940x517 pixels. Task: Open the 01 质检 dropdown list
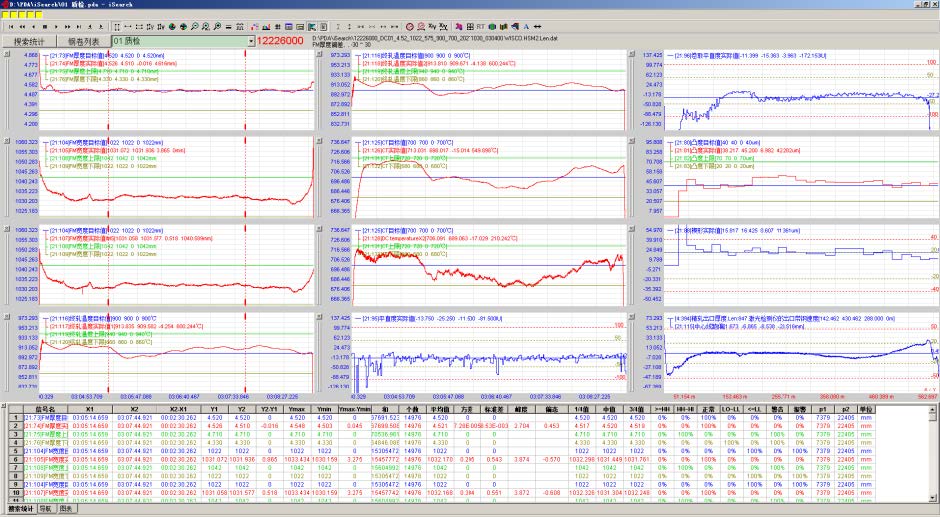pos(251,41)
